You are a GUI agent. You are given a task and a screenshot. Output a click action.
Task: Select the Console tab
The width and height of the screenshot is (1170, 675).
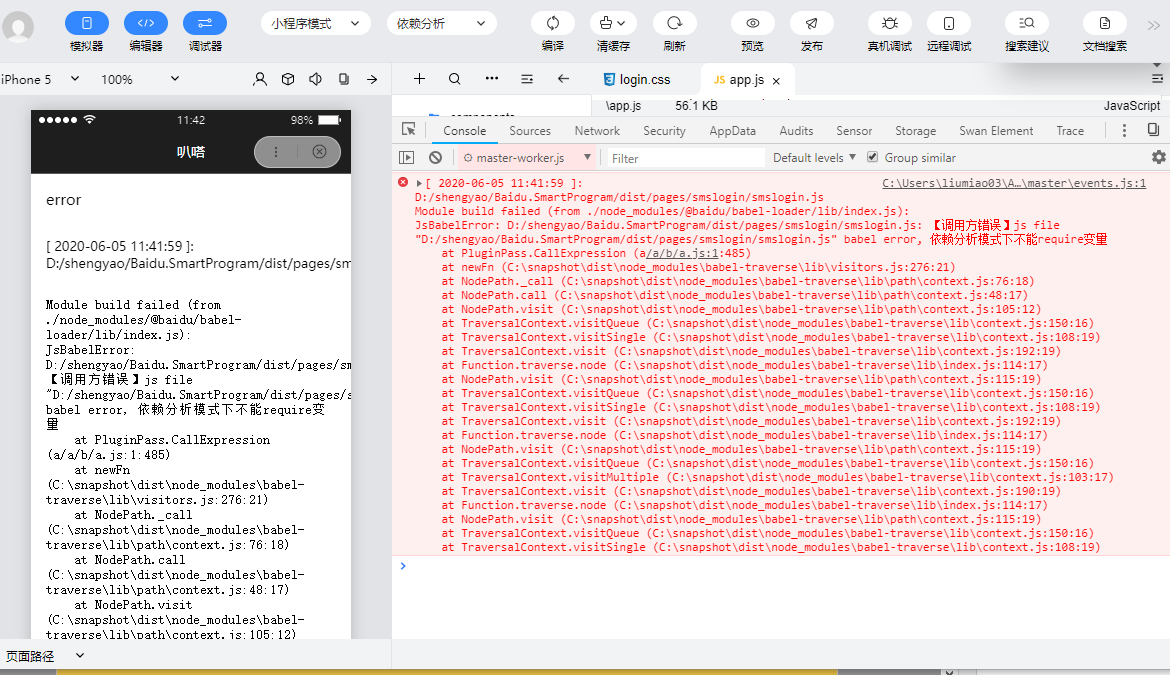pos(464,131)
